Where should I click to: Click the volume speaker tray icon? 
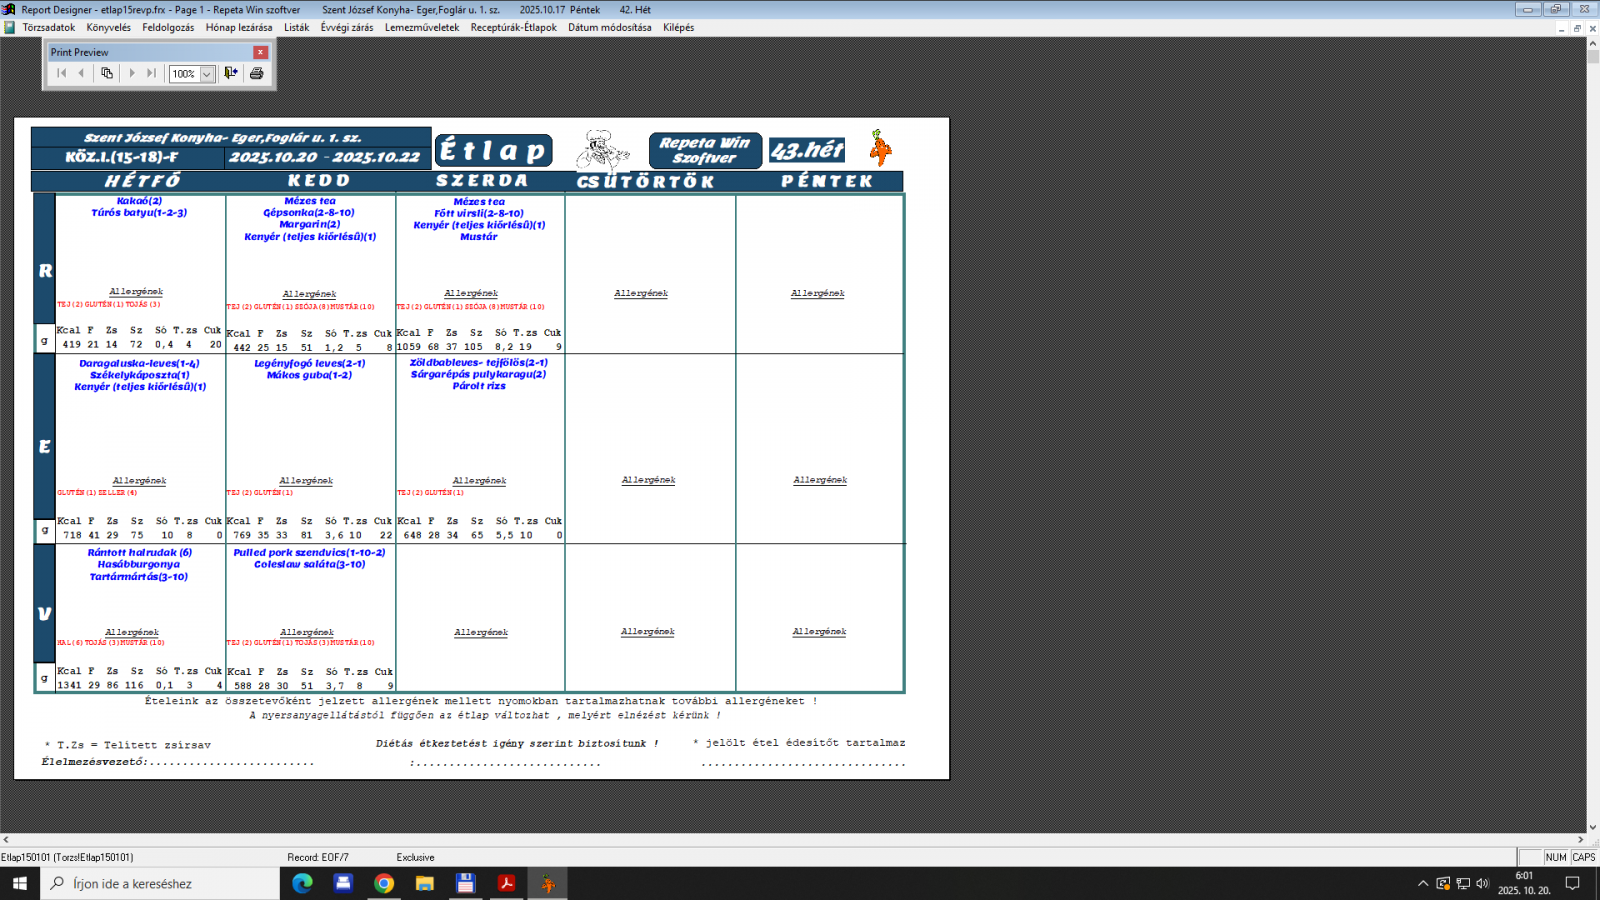1482,883
